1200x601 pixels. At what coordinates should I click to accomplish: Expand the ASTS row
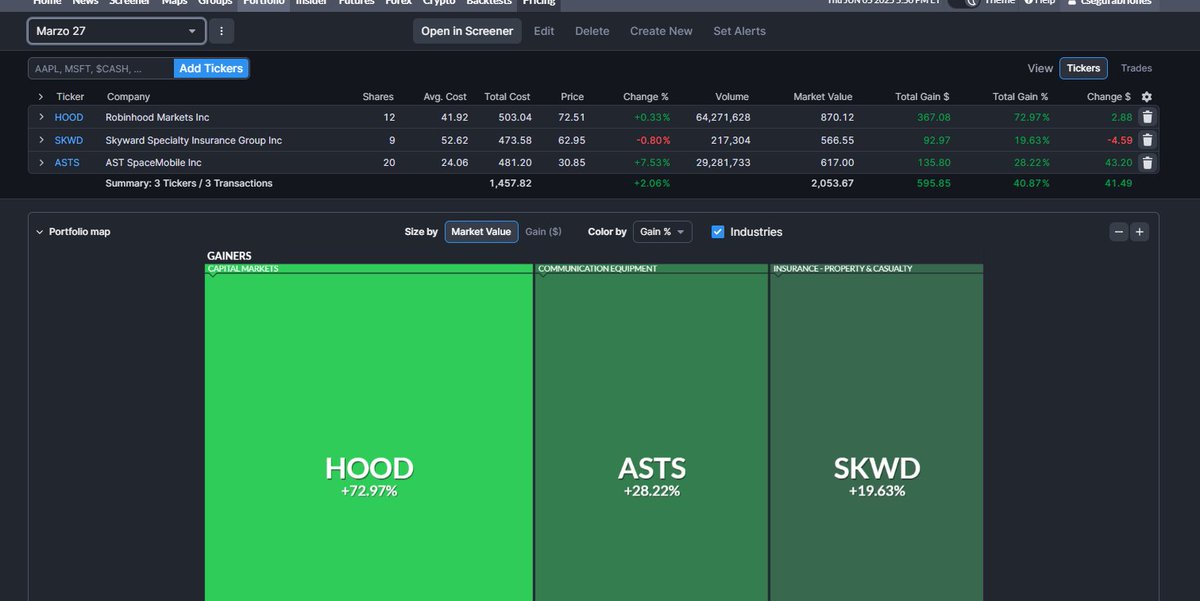coord(41,162)
